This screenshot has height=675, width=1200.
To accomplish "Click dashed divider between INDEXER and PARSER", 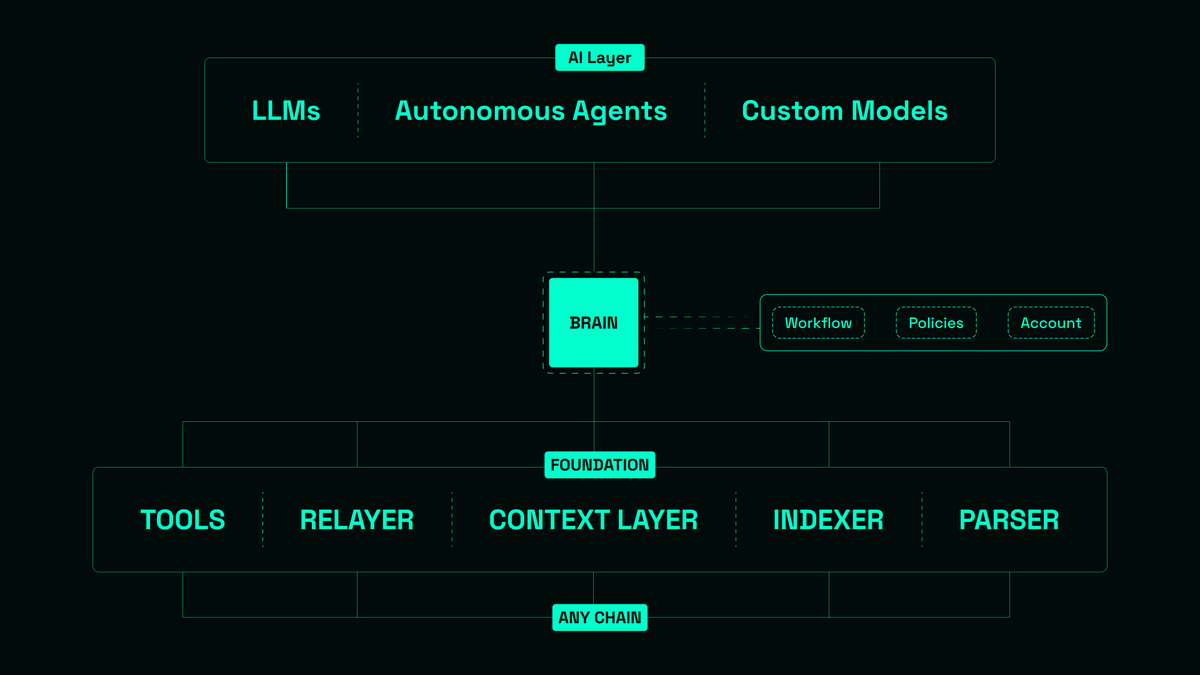I will [x=922, y=520].
